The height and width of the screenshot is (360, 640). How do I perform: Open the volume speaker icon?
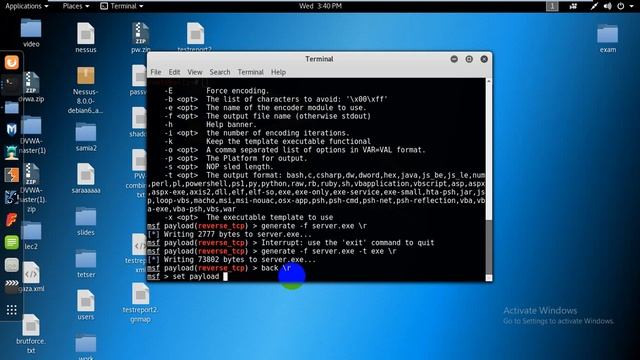tap(608, 6)
